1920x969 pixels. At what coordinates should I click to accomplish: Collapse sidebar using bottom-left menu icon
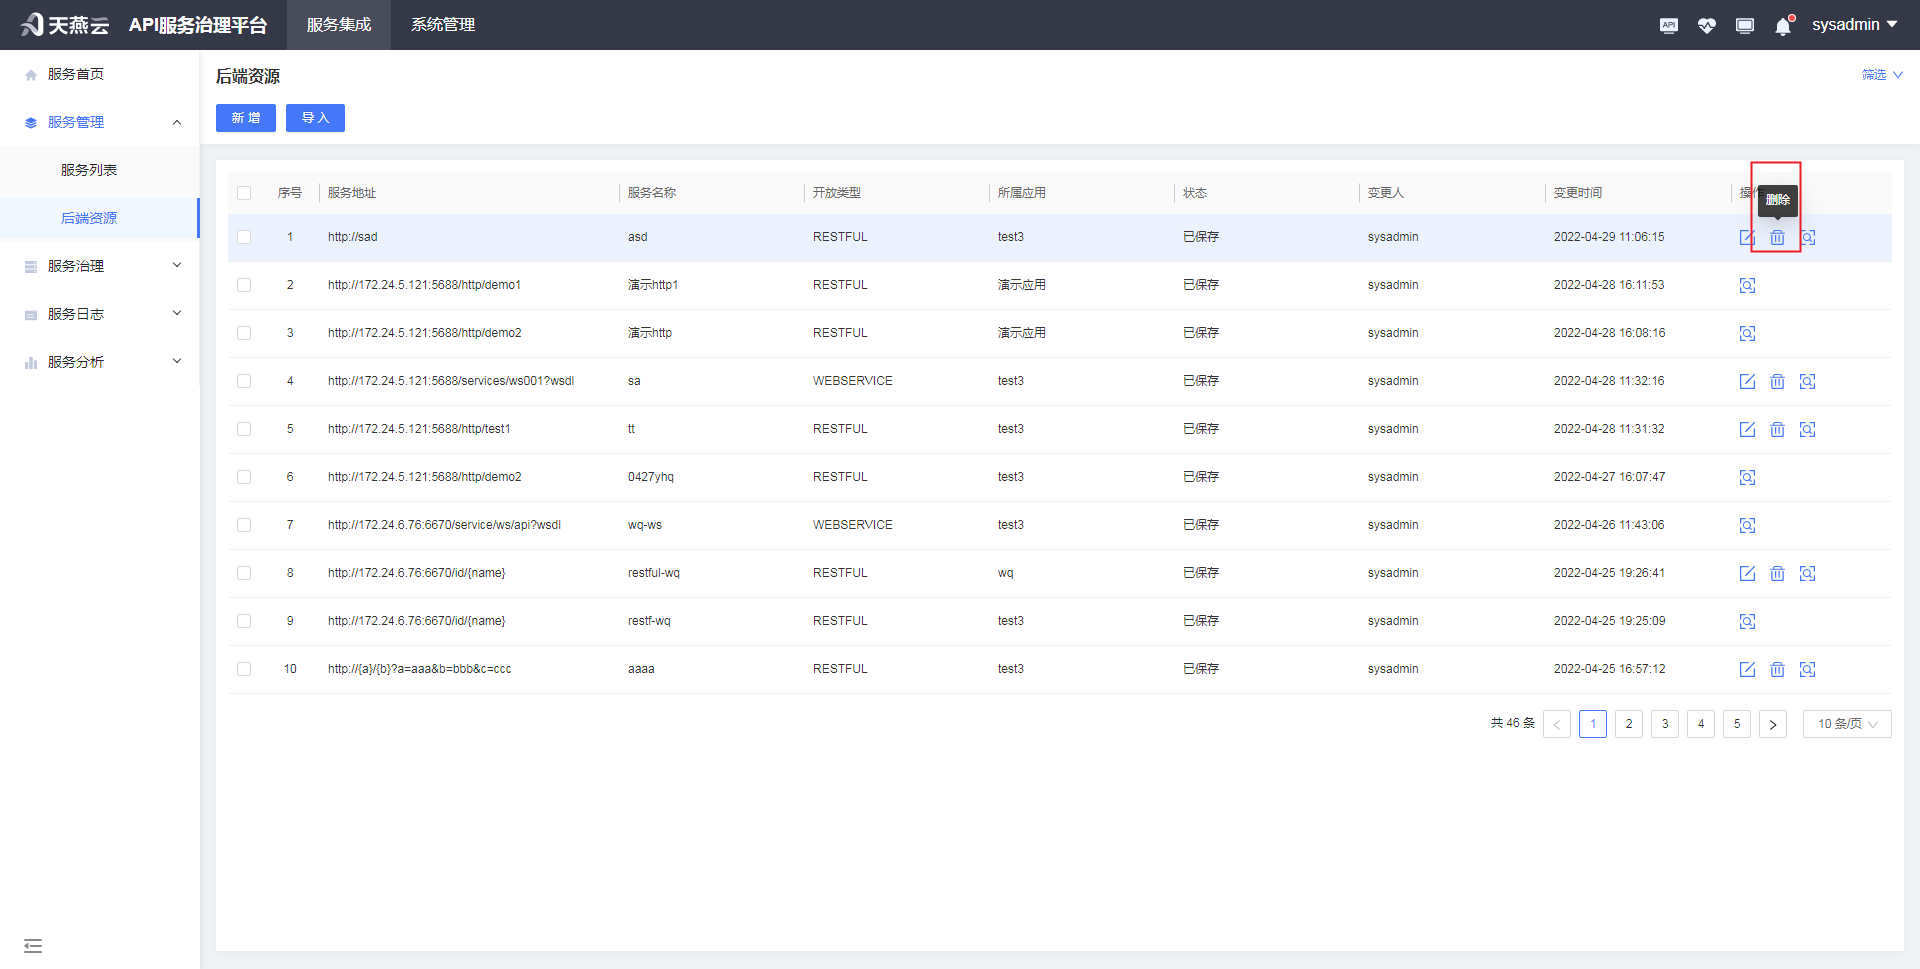(x=33, y=946)
